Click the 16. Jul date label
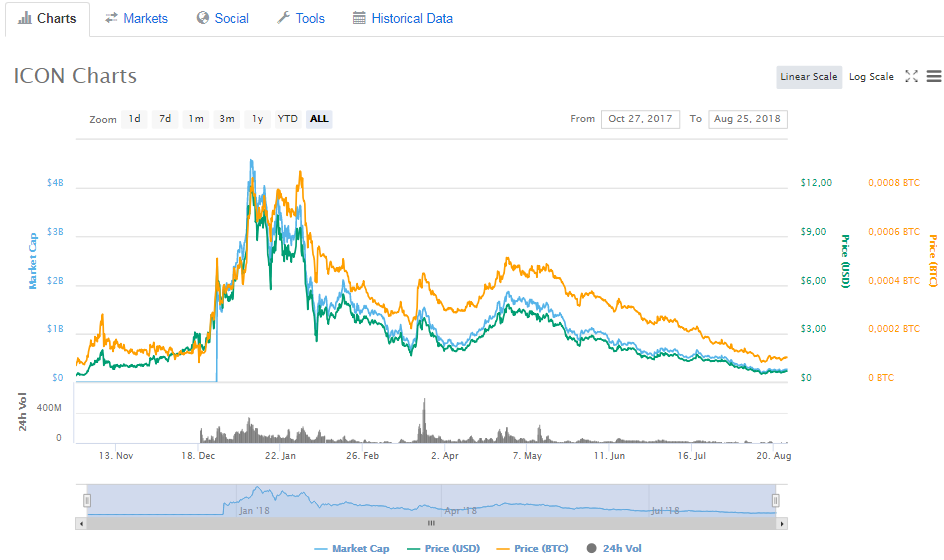The height and width of the screenshot is (560, 944). tap(692, 456)
